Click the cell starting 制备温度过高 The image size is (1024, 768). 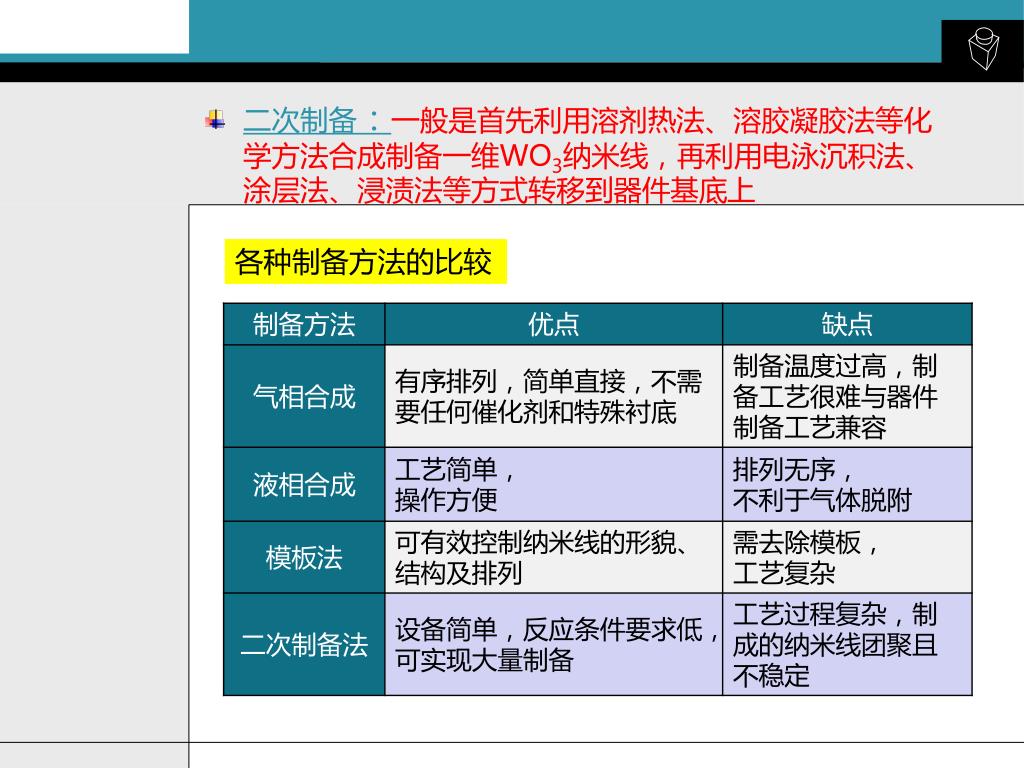(x=847, y=396)
